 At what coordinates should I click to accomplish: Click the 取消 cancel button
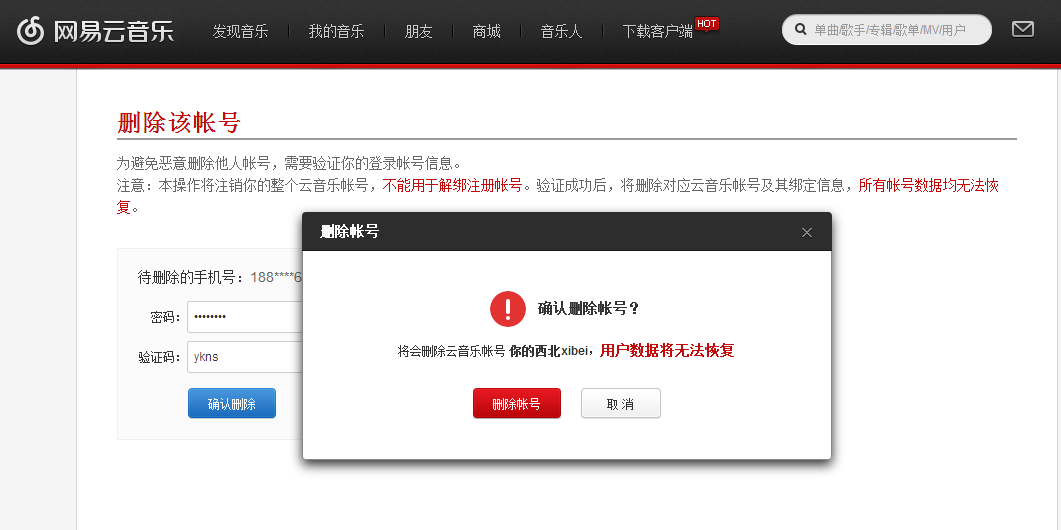click(620, 403)
